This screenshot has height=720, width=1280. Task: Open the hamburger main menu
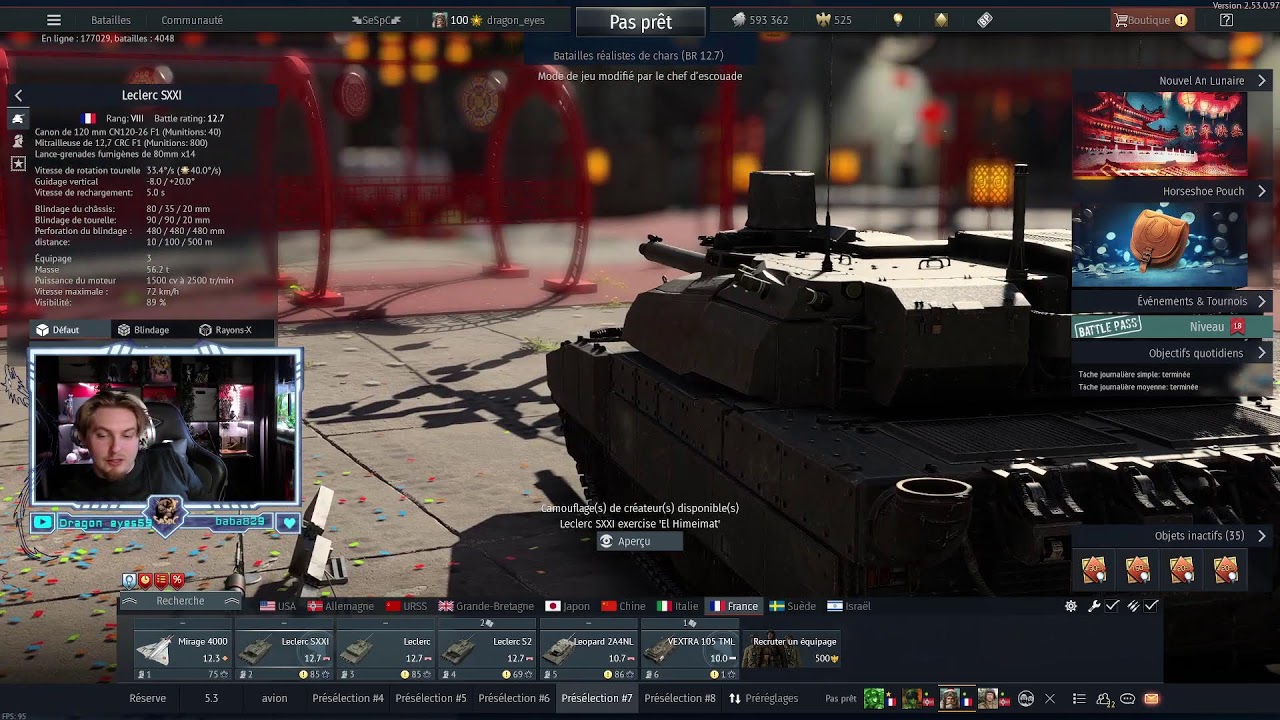pos(54,20)
